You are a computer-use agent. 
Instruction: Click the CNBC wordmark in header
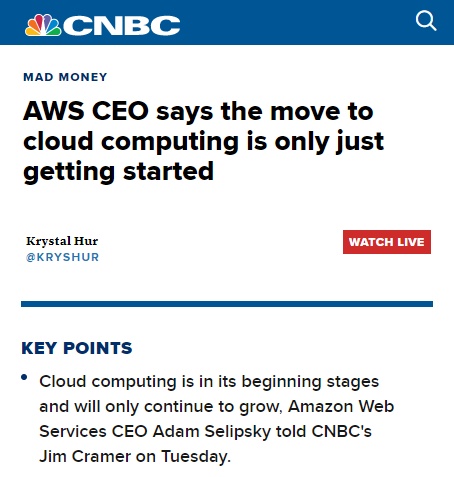click(x=122, y=26)
